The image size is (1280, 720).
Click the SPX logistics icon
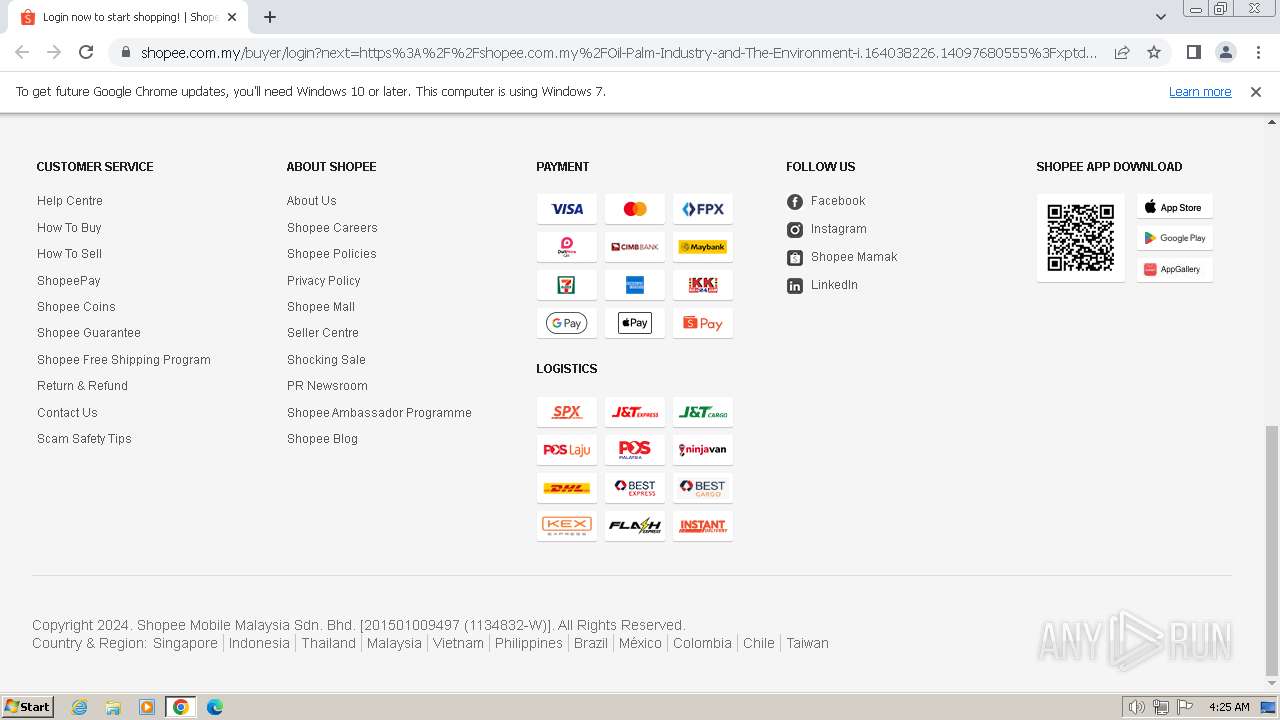567,412
